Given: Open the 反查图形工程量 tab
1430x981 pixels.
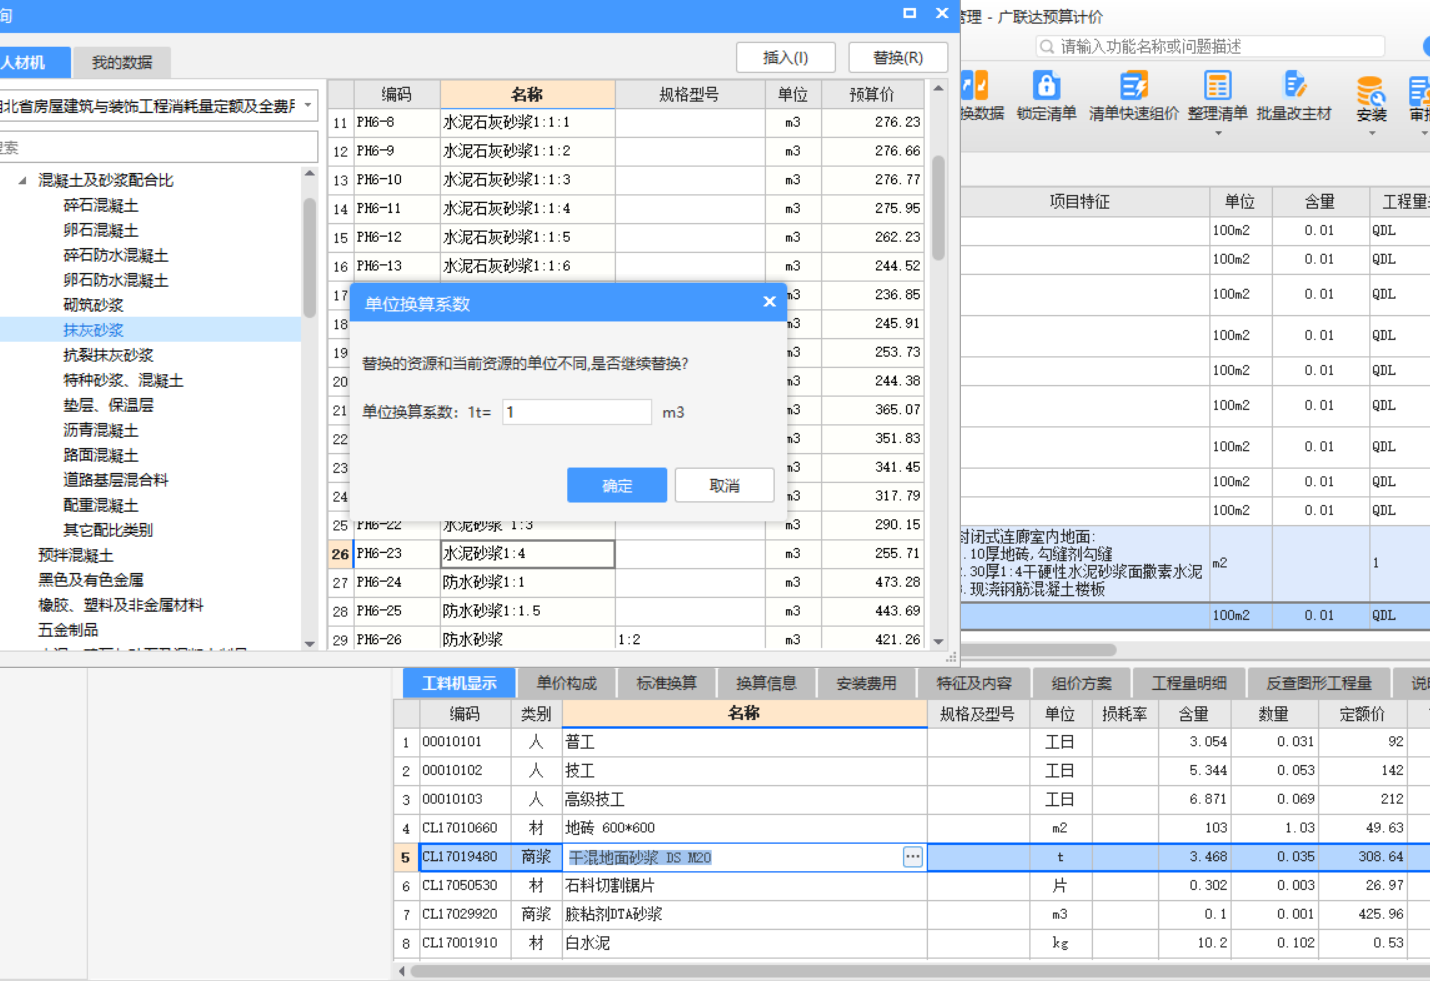Looking at the screenshot, I should click(x=1319, y=683).
